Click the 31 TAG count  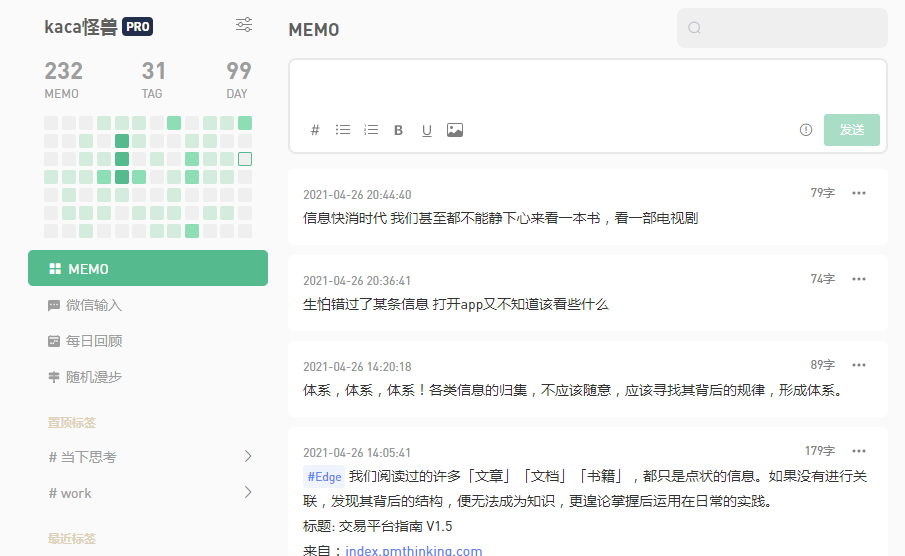[153, 79]
